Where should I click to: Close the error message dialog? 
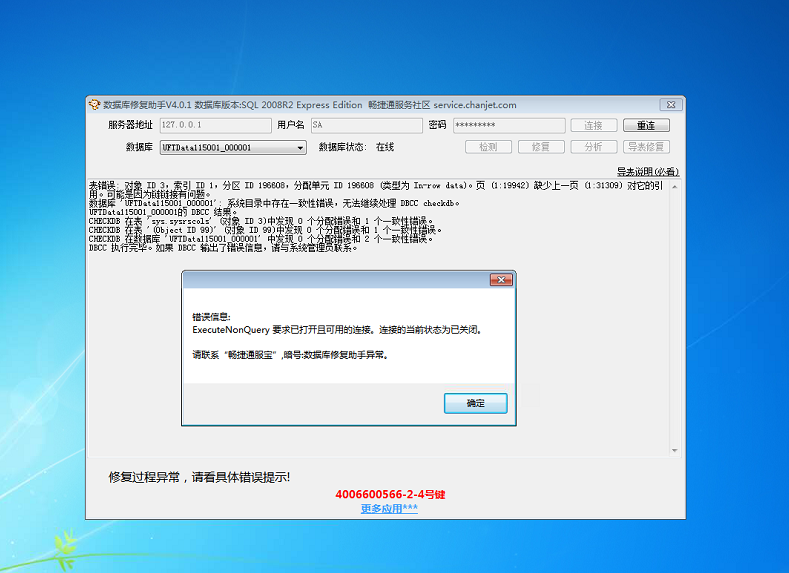tap(501, 280)
